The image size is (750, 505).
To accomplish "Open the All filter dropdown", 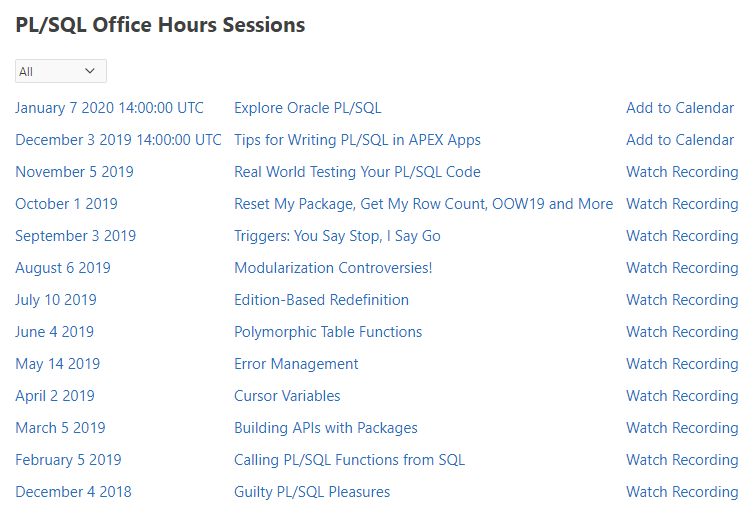I will (x=60, y=71).
